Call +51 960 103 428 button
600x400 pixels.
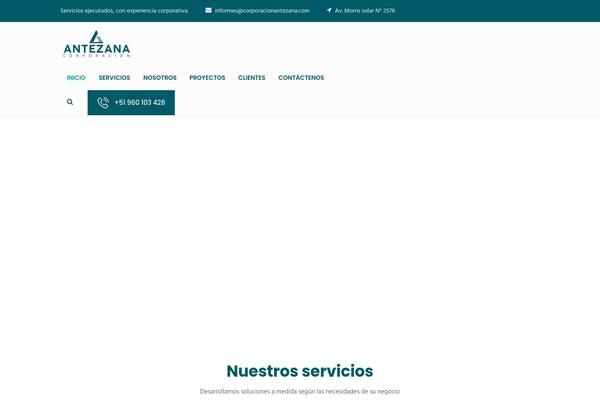pos(131,103)
